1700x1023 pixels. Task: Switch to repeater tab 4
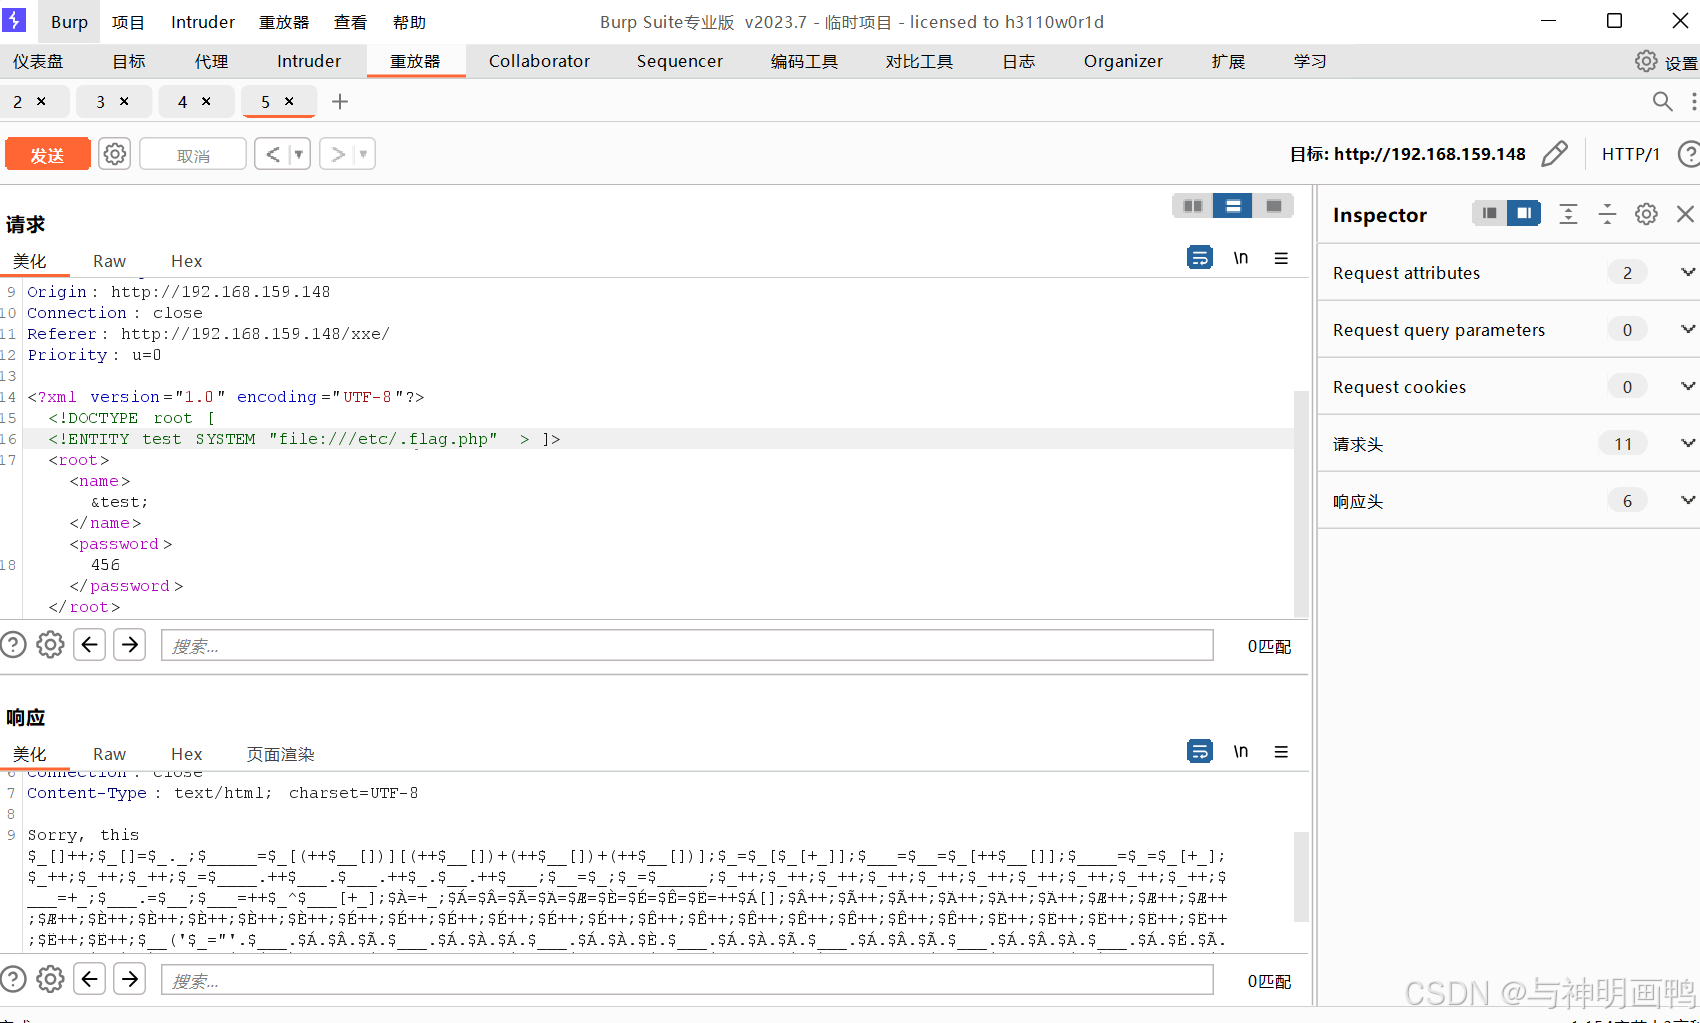click(182, 102)
